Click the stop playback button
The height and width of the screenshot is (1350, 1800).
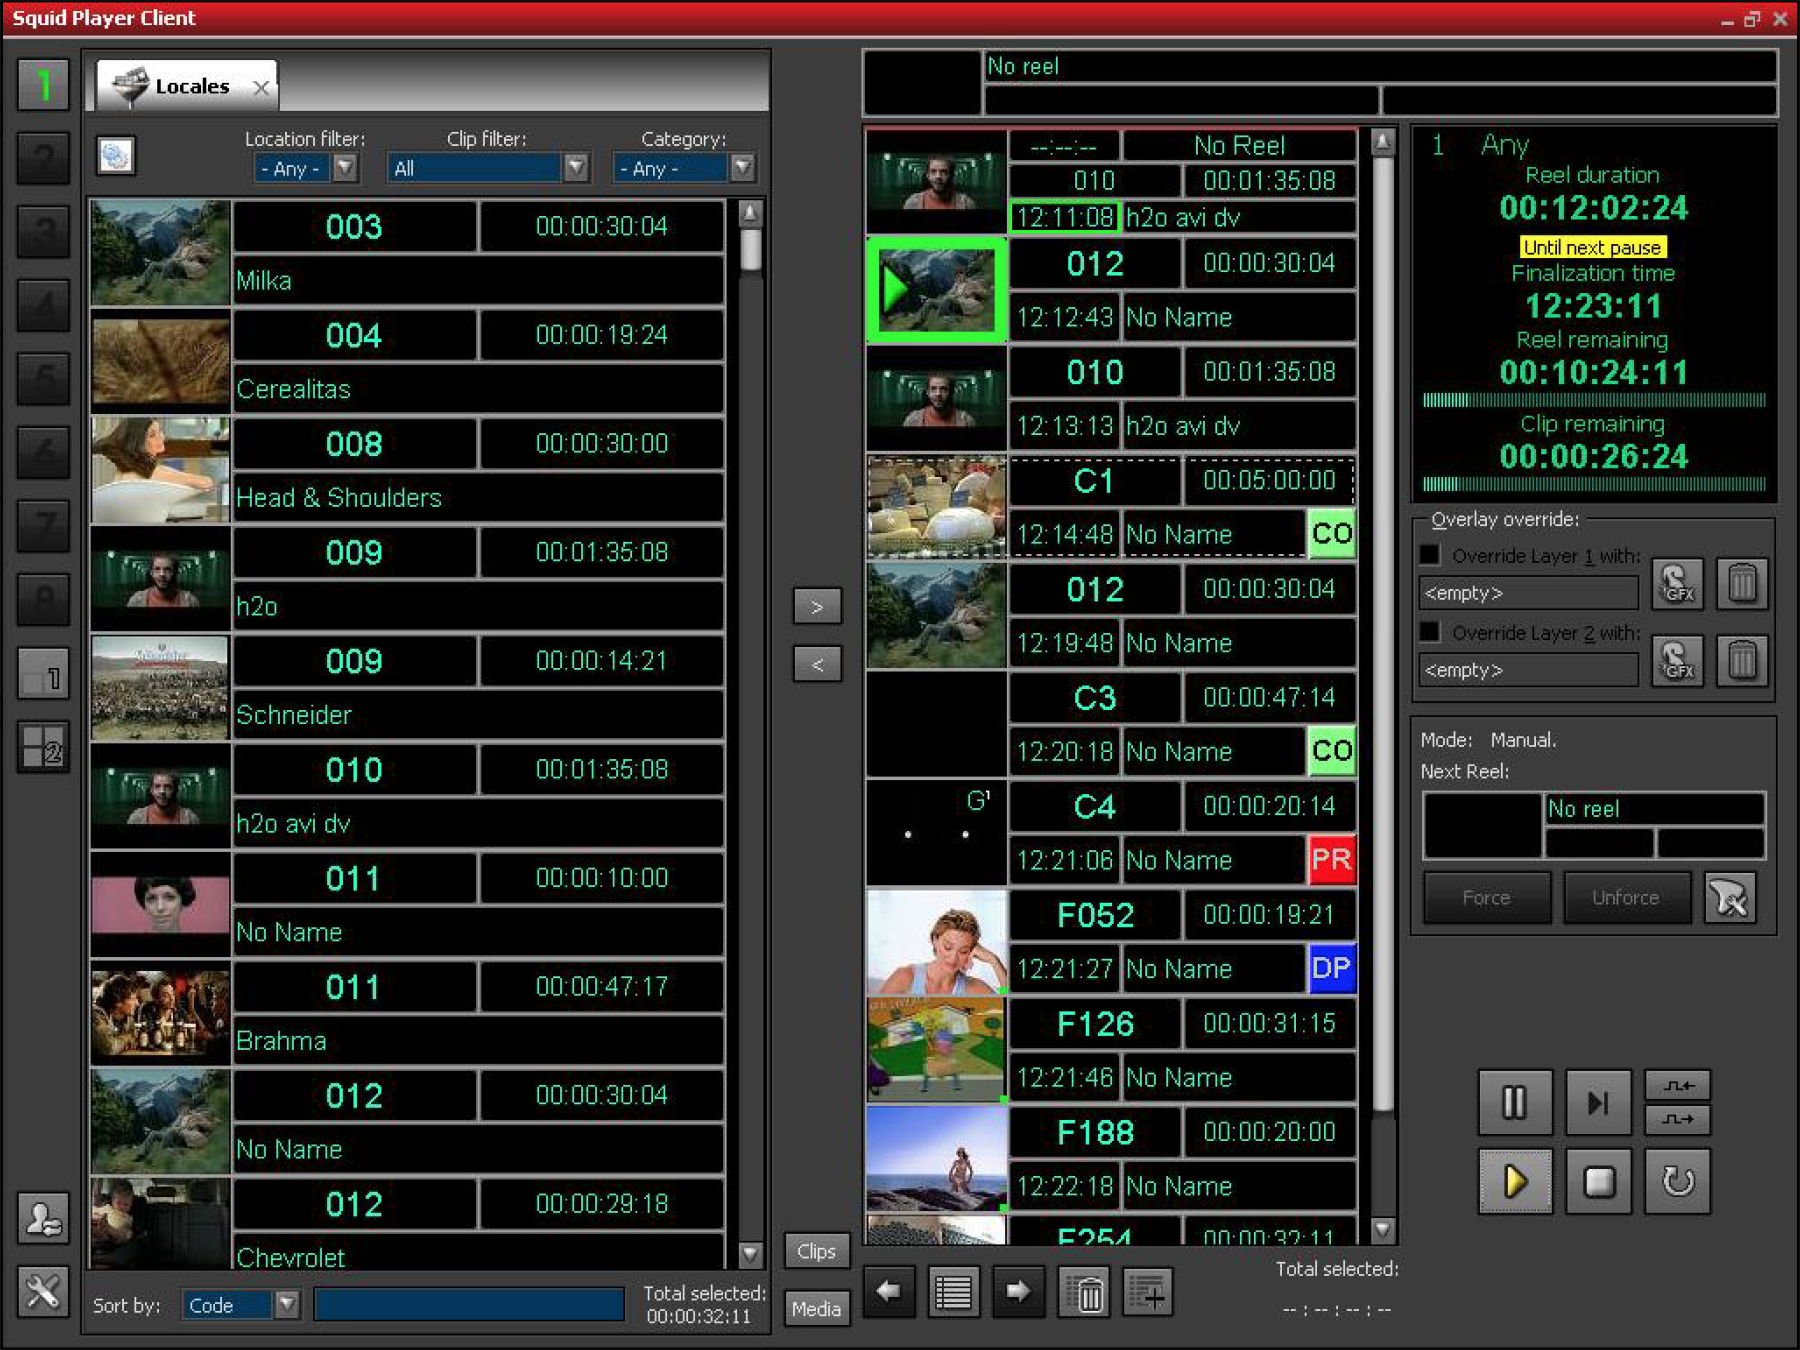point(1597,1182)
